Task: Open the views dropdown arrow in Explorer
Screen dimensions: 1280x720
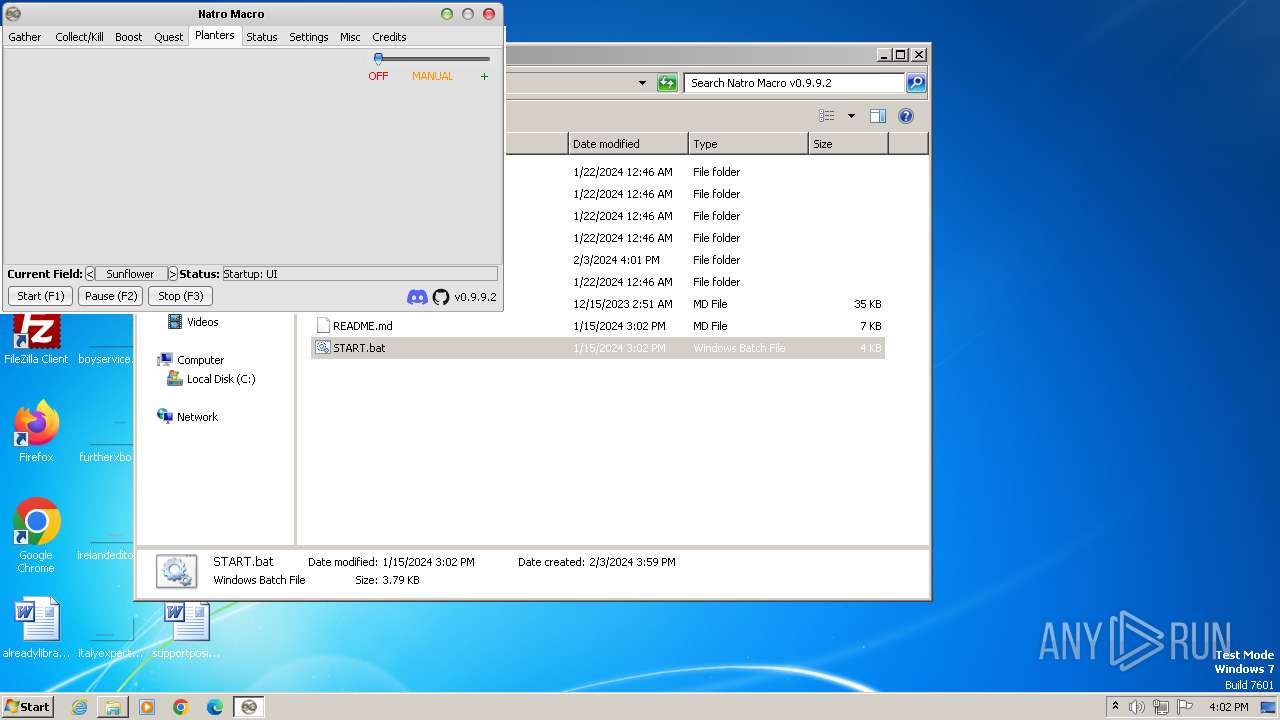Action: [851, 116]
